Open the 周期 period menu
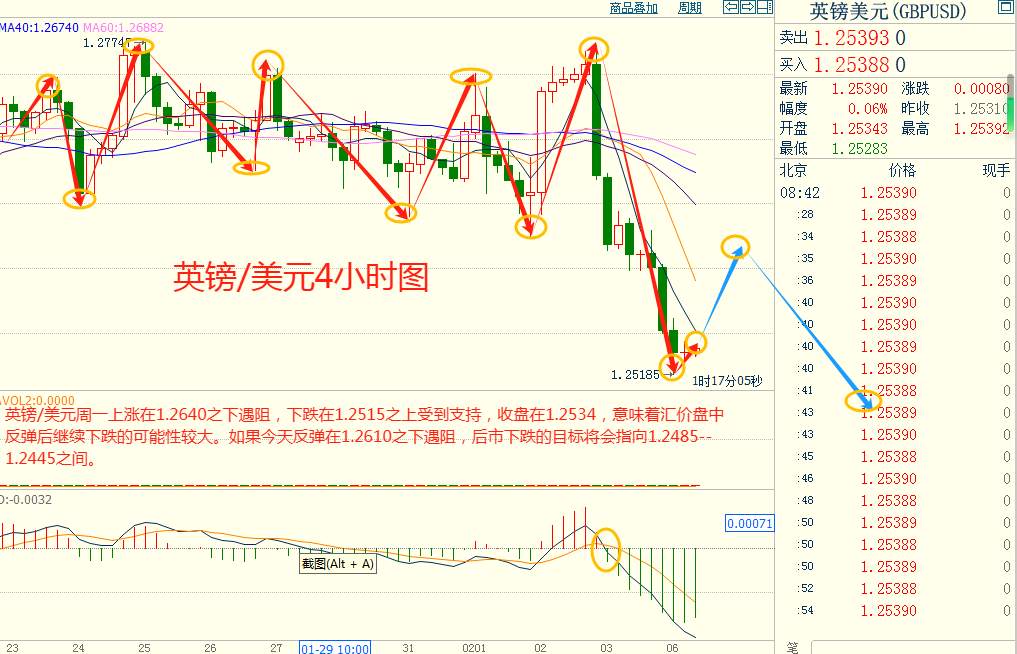The height and width of the screenshot is (654, 1017). click(x=689, y=8)
